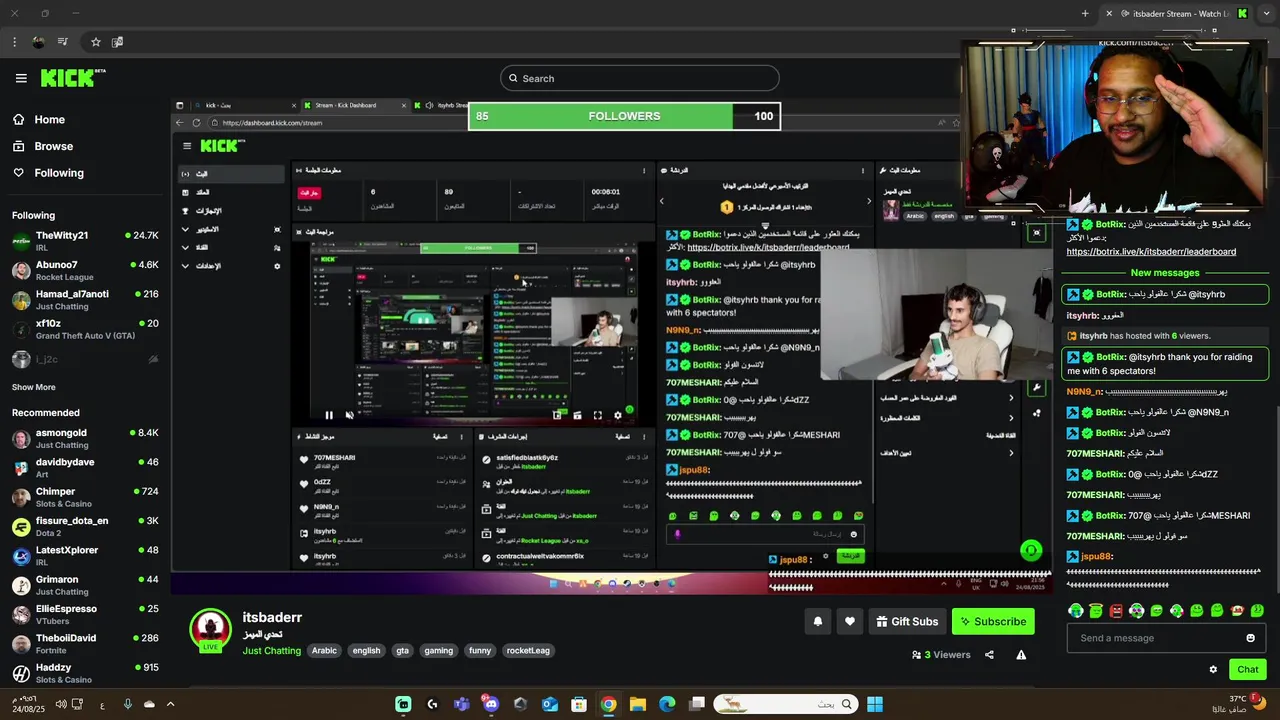
Task: Open Windows Start menu
Action: click(875, 704)
